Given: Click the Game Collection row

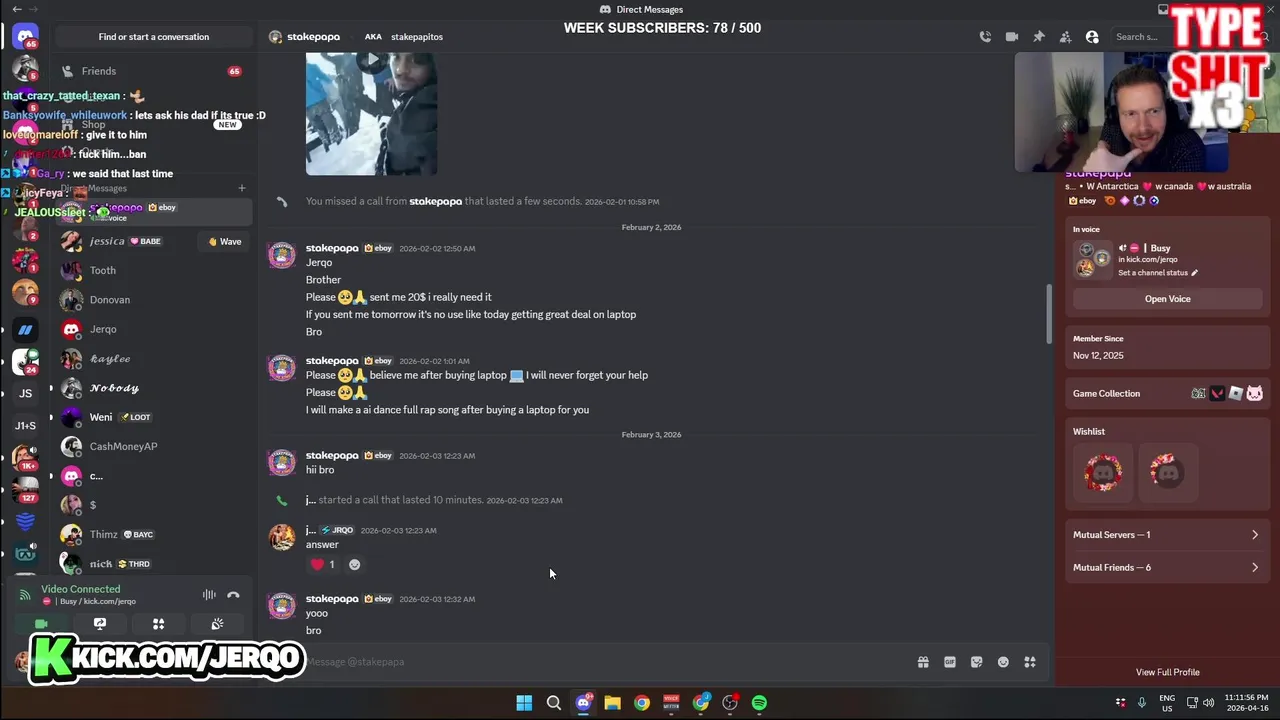Looking at the screenshot, I should 1167,394.
